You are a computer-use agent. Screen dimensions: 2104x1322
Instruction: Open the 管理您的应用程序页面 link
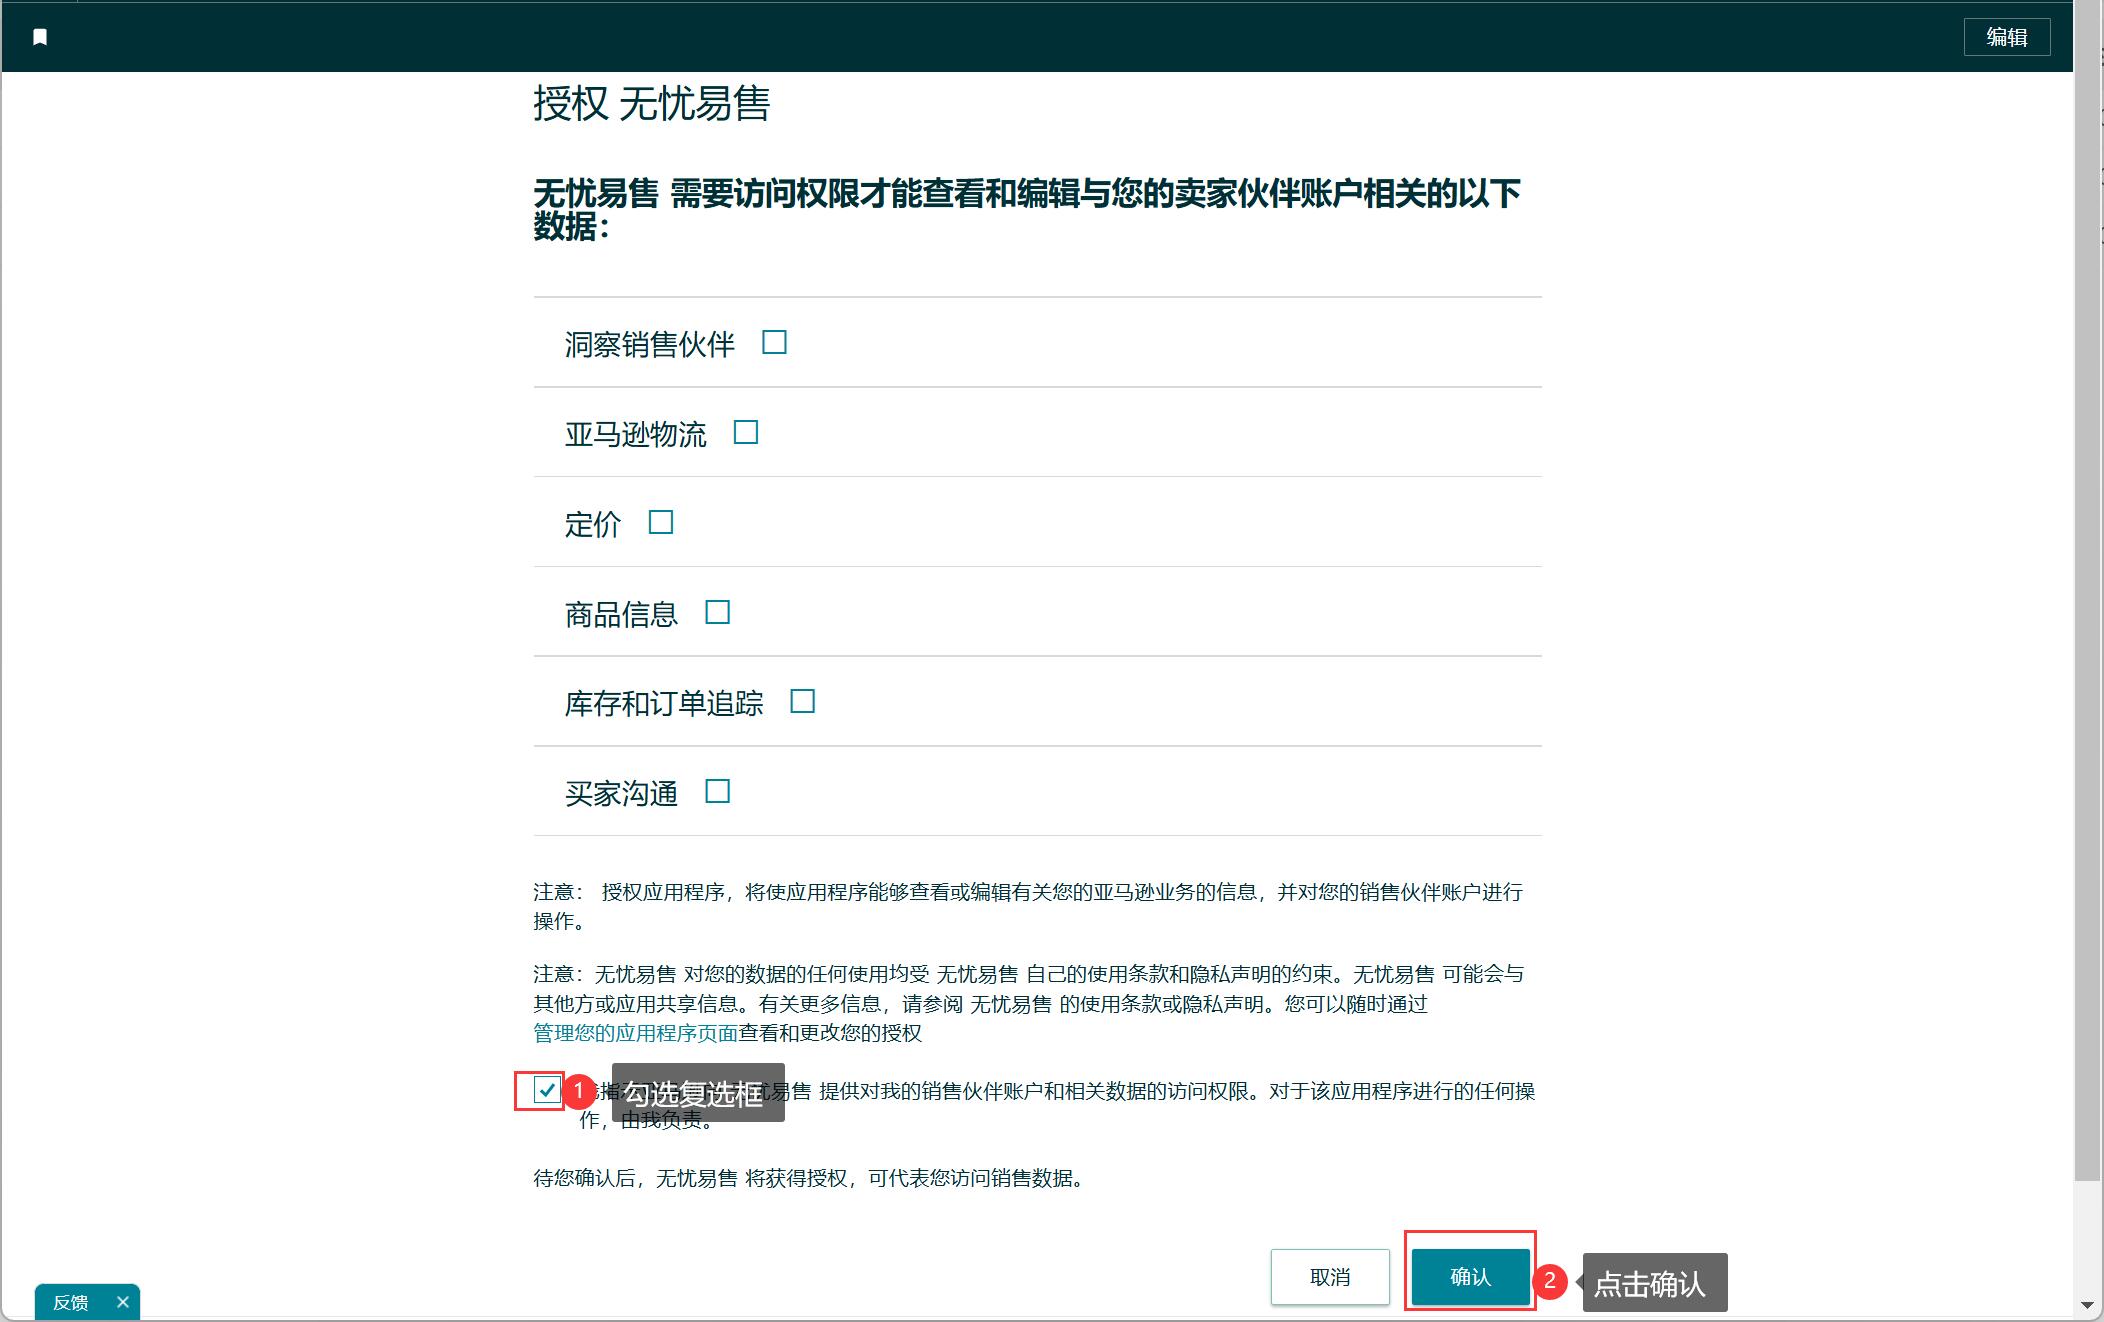[635, 1033]
